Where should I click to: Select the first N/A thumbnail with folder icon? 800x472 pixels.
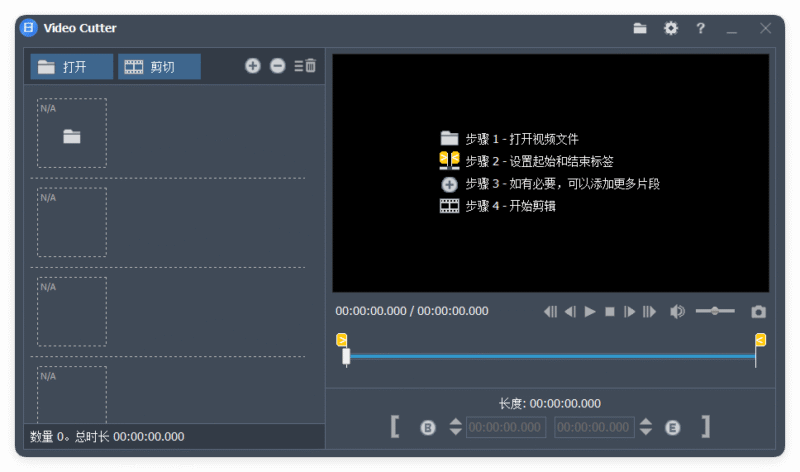click(x=72, y=133)
